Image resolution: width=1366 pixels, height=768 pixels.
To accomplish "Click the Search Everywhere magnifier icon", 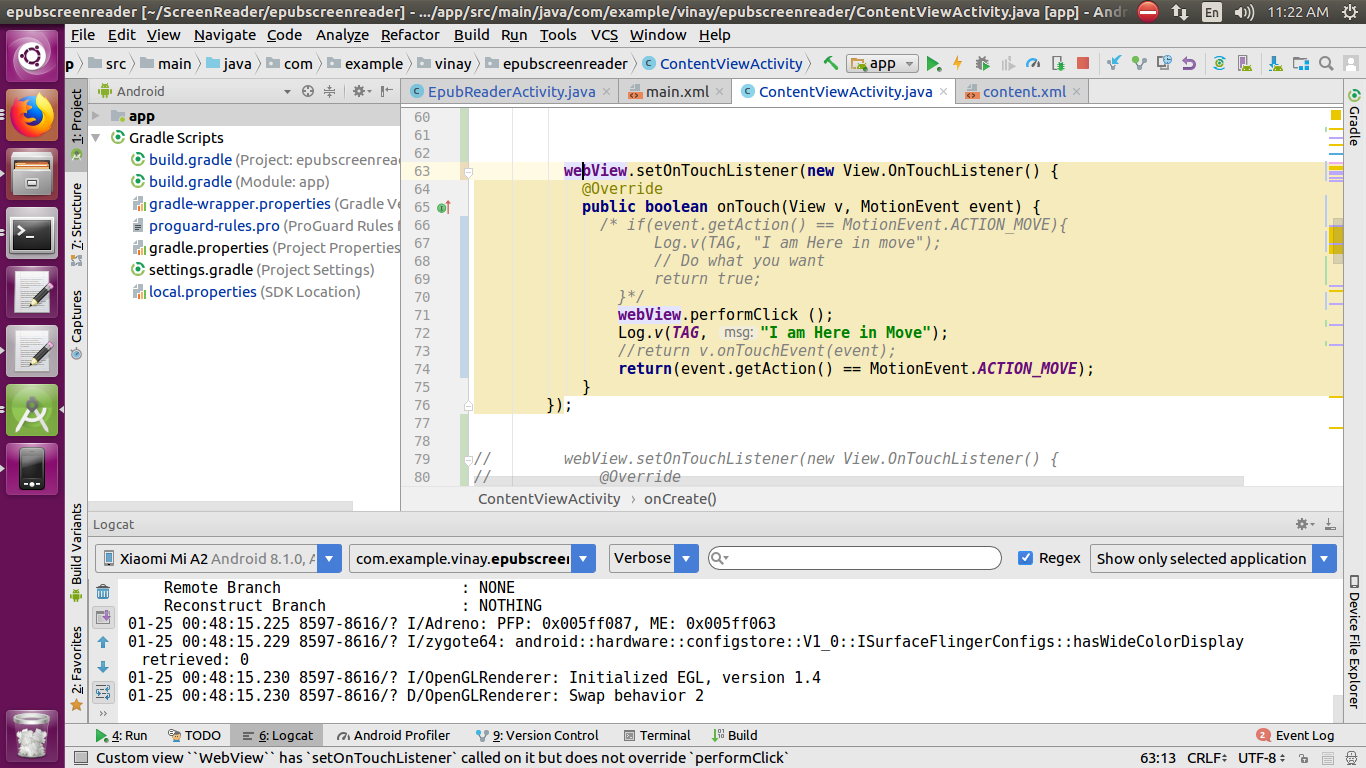I will click(x=1325, y=64).
